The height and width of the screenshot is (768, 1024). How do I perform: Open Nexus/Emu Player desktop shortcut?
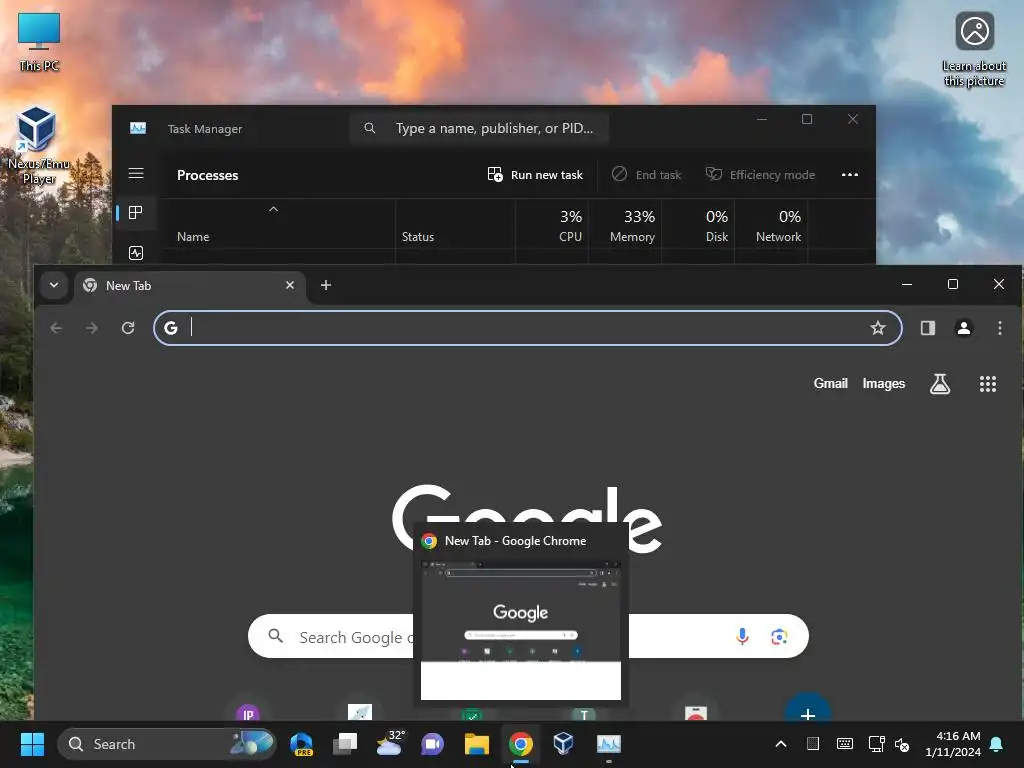[38, 145]
